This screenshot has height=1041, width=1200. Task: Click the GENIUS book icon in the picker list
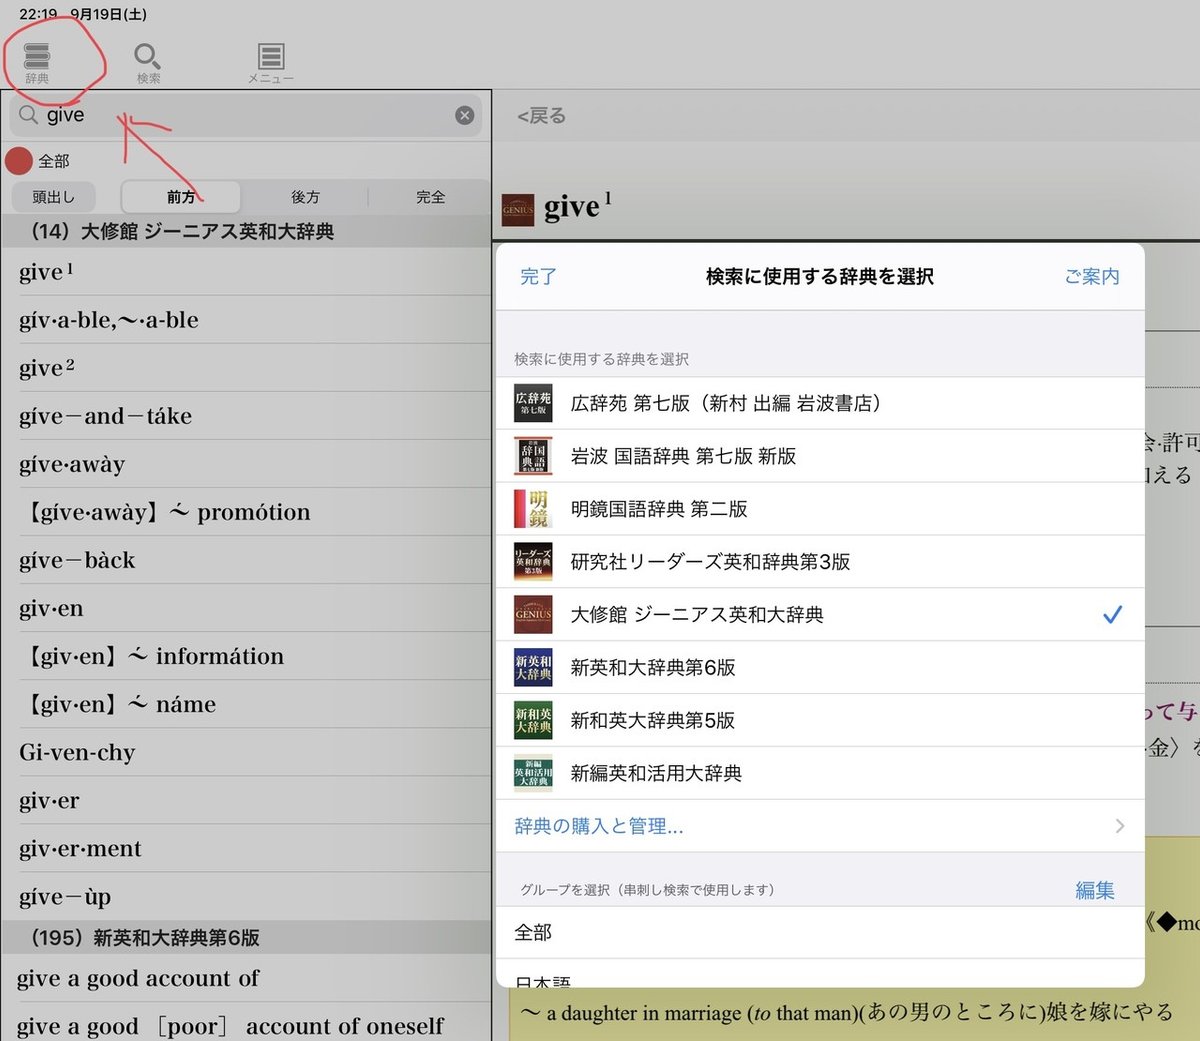click(x=533, y=615)
